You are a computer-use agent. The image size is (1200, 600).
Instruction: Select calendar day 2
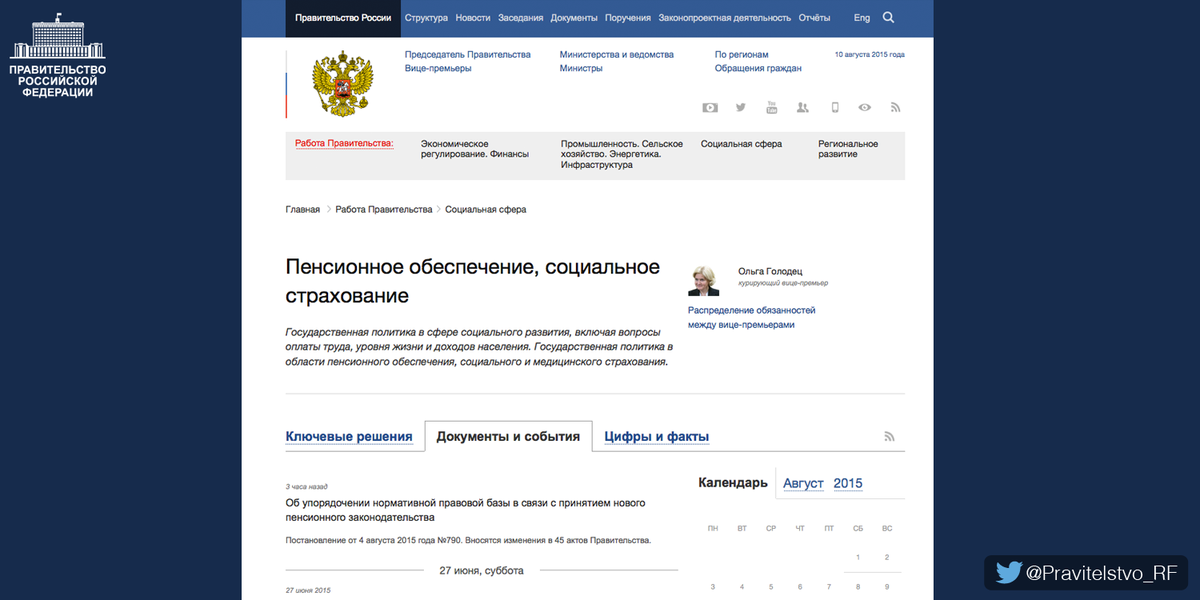[x=887, y=557]
